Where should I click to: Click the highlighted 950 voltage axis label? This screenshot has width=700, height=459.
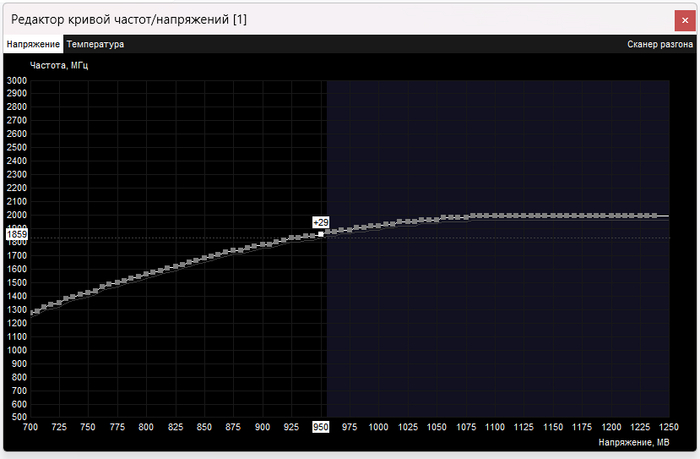tap(321, 427)
